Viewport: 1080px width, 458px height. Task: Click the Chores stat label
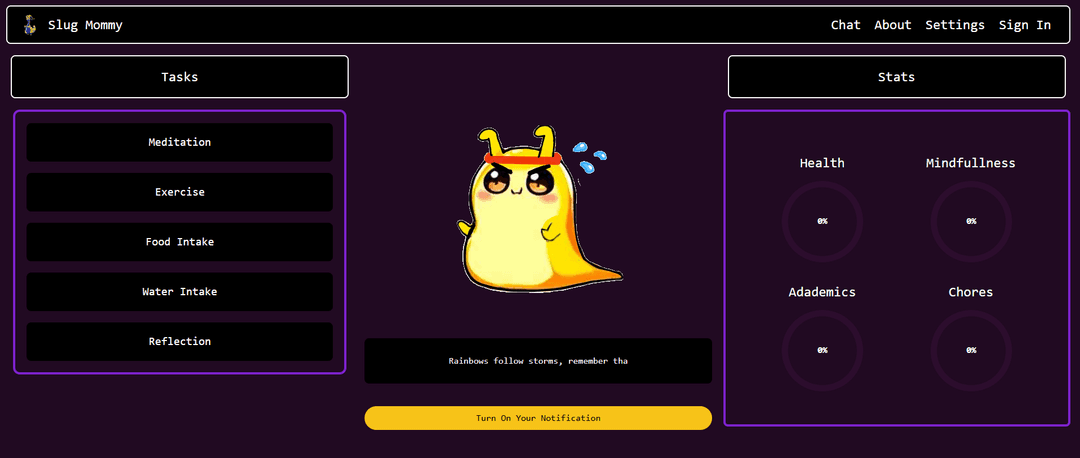tap(970, 292)
